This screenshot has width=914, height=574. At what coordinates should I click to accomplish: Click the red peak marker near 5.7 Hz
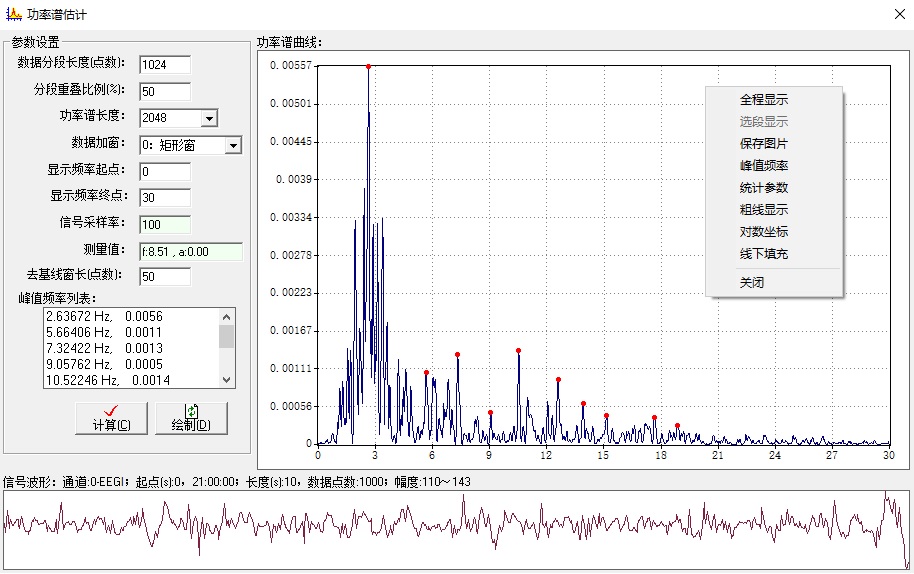click(x=426, y=372)
